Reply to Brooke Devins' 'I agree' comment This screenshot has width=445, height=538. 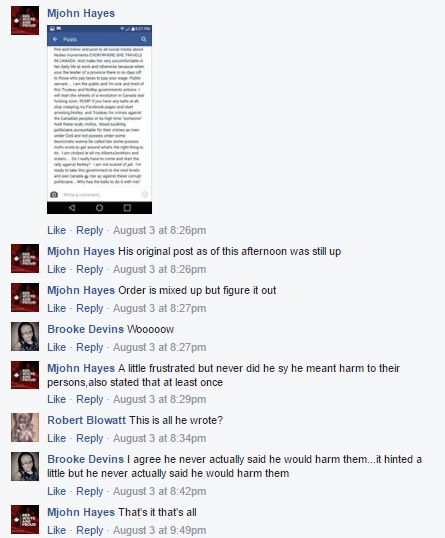[90, 491]
